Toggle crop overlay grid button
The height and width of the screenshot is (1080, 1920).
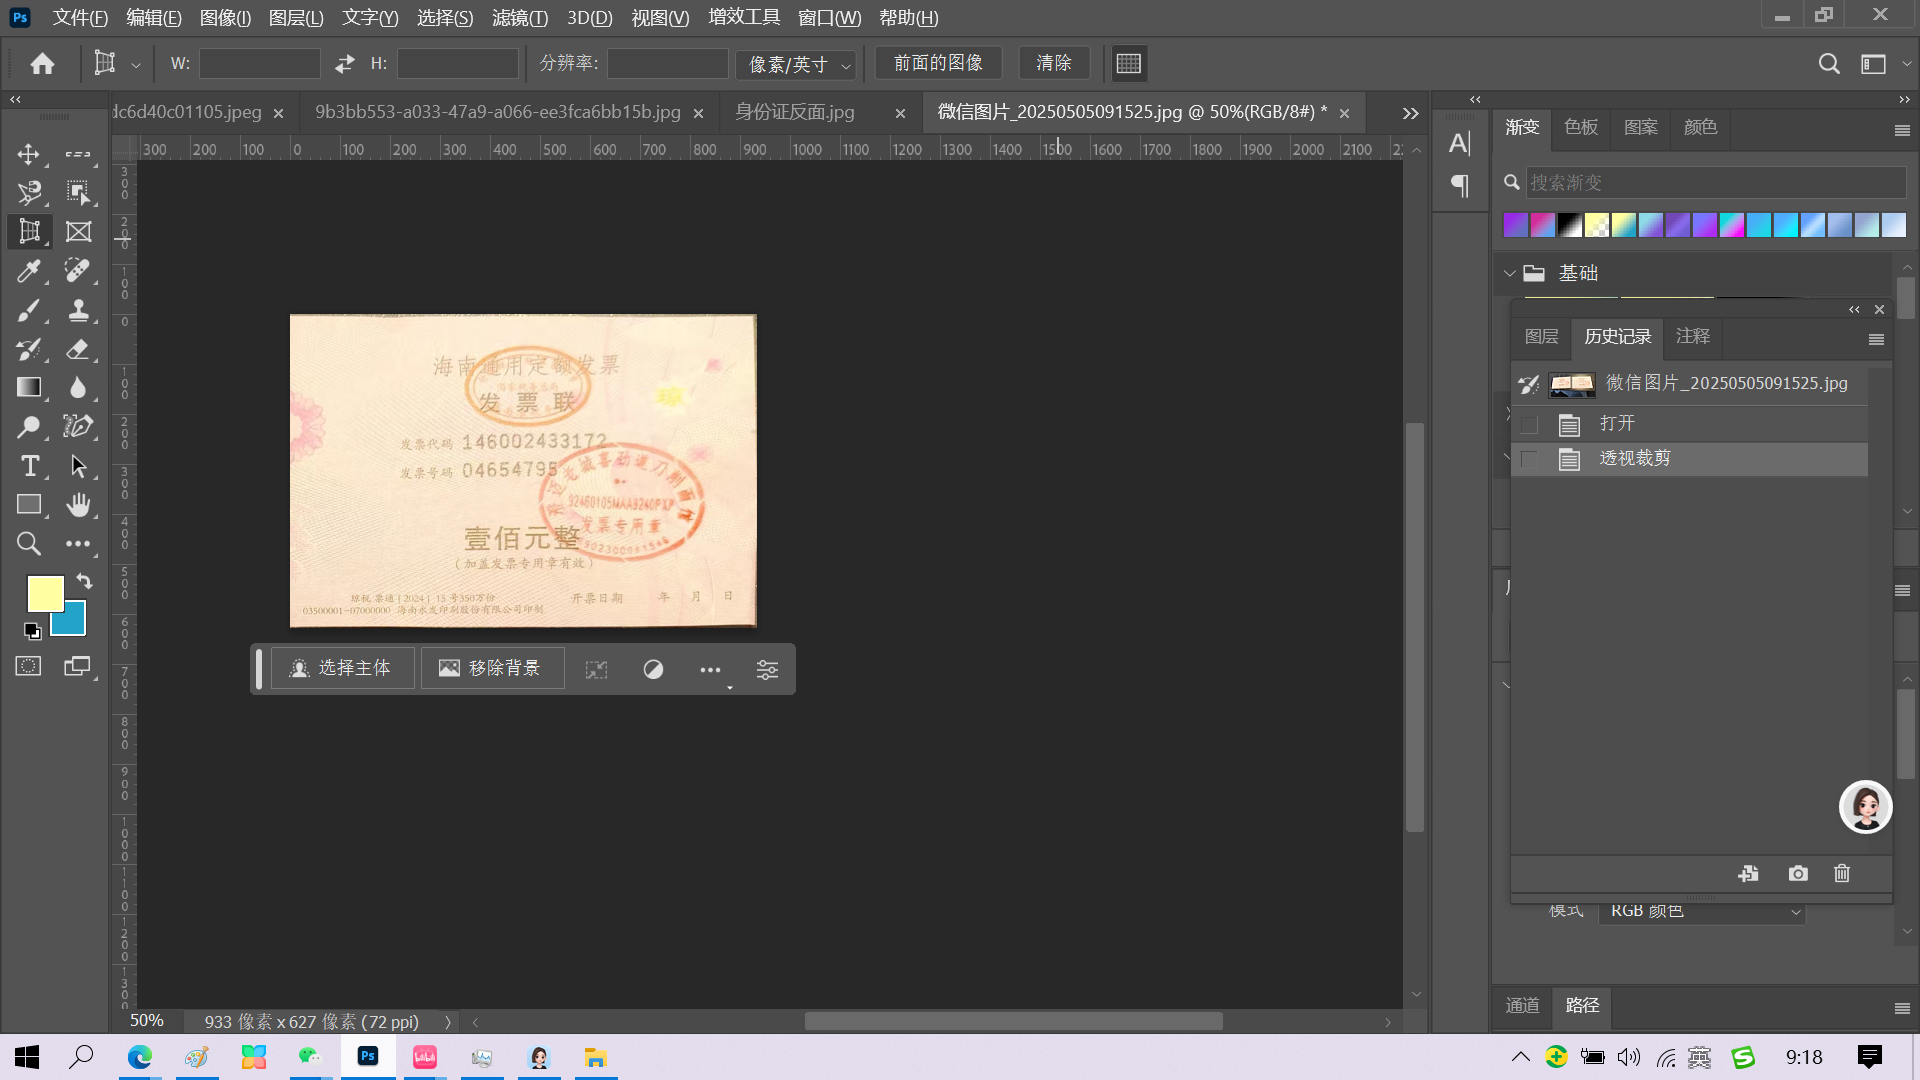tap(1129, 64)
